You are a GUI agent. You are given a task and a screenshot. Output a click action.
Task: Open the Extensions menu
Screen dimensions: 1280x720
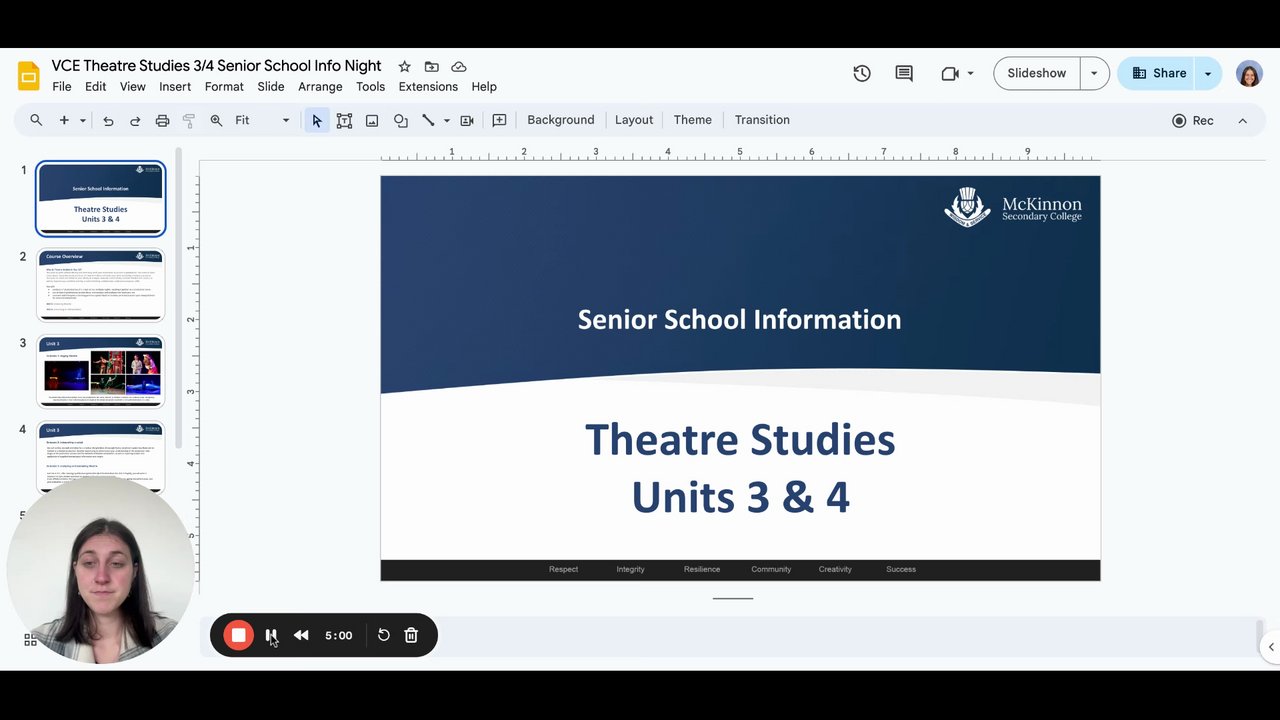point(428,87)
